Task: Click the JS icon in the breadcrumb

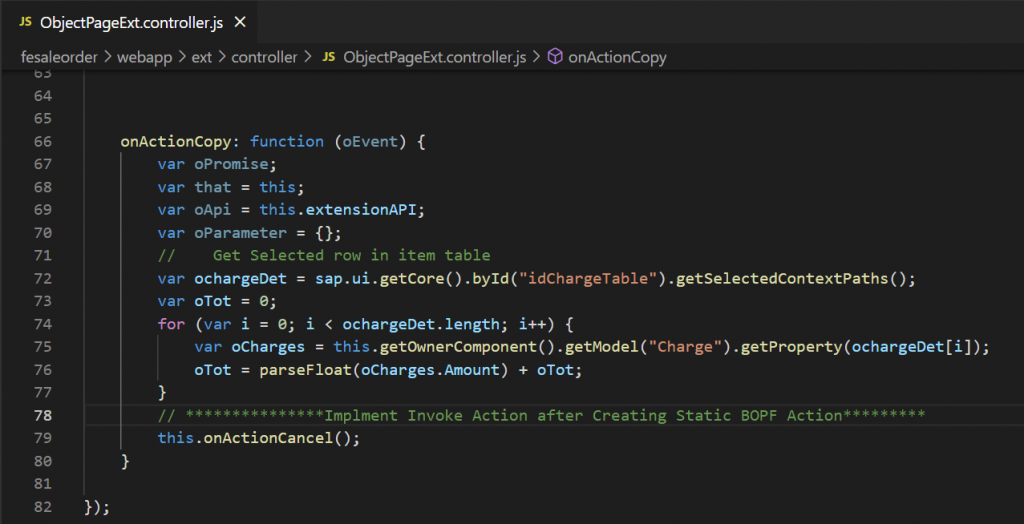Action: coord(328,57)
